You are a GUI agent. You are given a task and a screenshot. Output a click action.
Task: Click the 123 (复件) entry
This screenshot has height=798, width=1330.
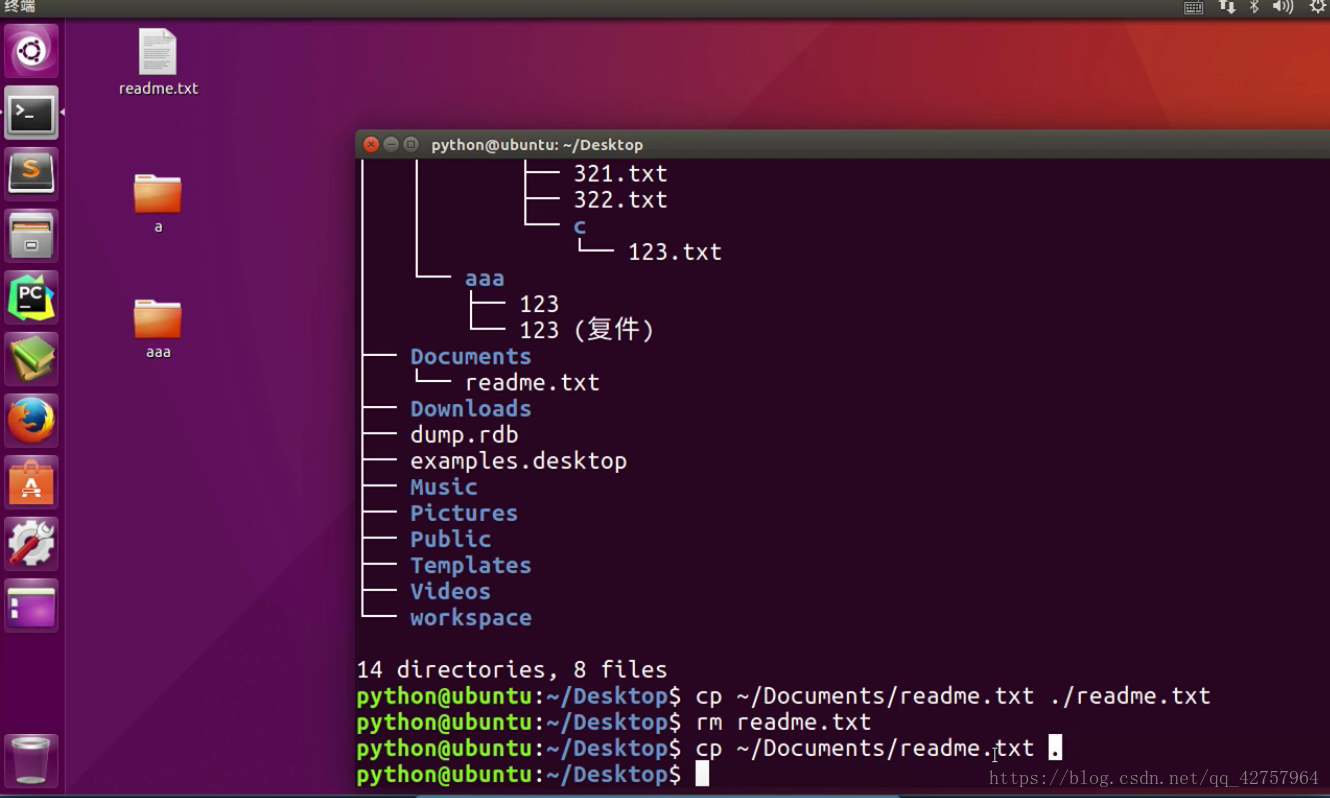pos(587,330)
